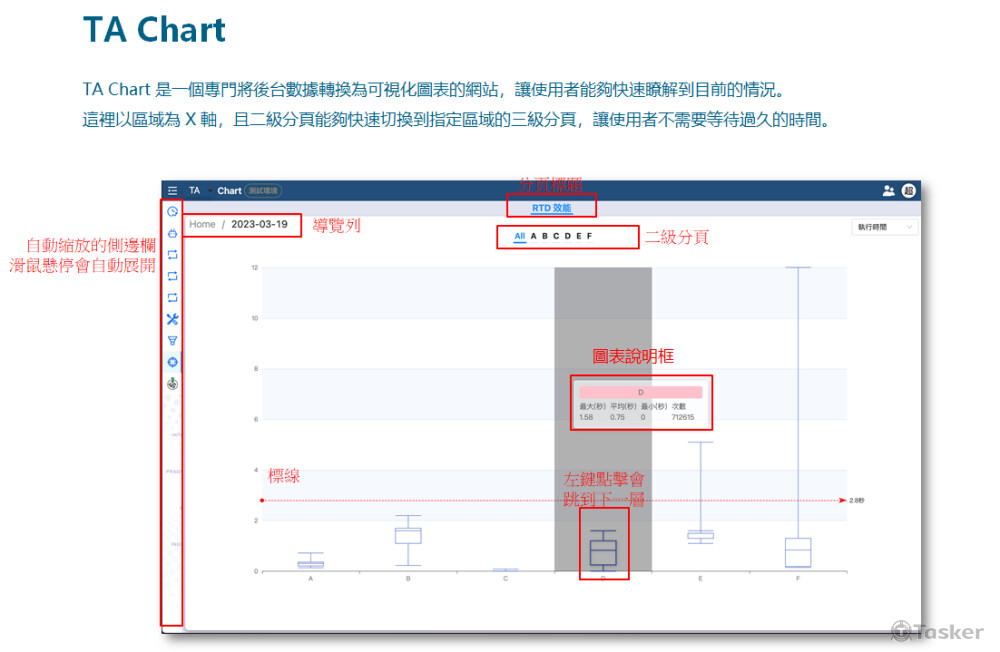The width and height of the screenshot is (1000, 652).
Task: Open the wrench and screwdriver tools icon
Action: (x=172, y=319)
